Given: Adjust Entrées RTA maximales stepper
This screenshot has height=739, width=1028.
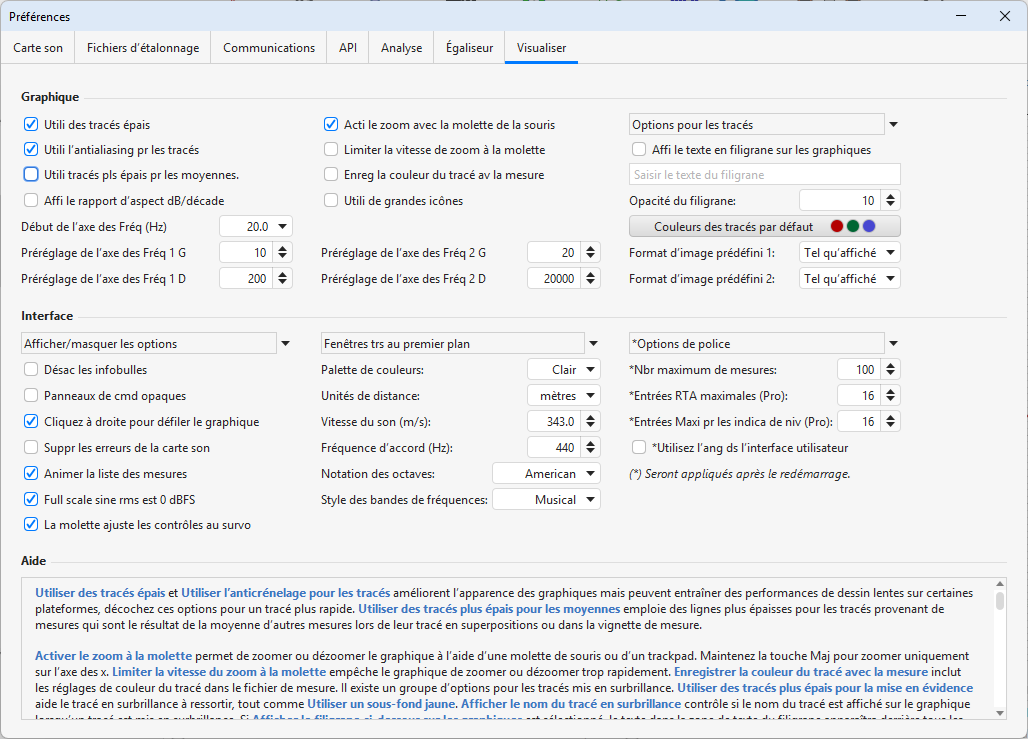Looking at the screenshot, I should (x=890, y=395).
